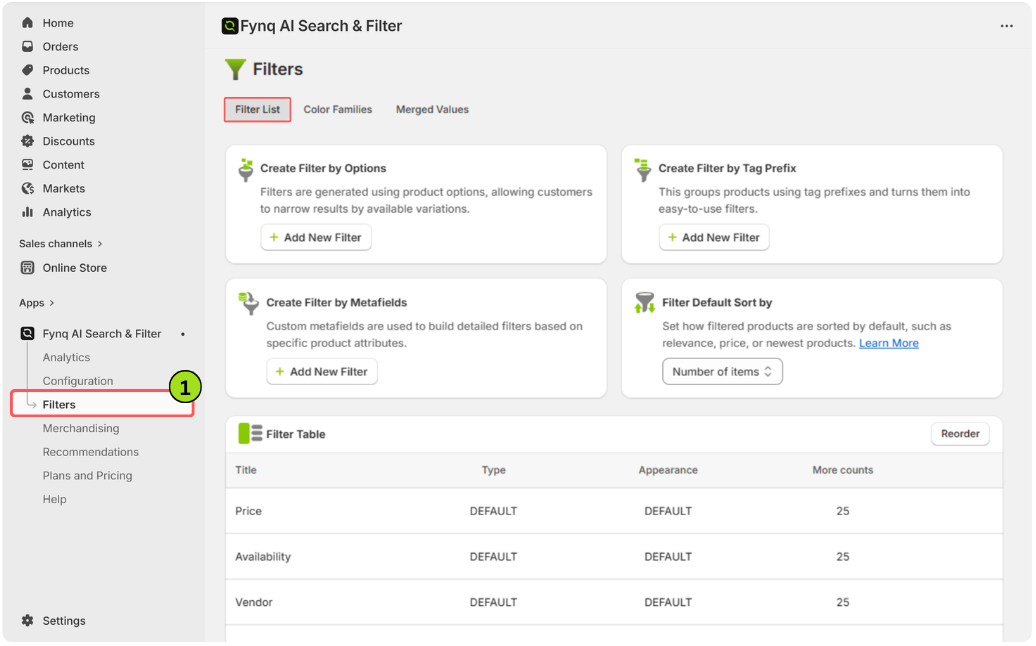The image size is (1036, 646).
Task: Click the Content image icon
Action: pyautogui.click(x=27, y=165)
